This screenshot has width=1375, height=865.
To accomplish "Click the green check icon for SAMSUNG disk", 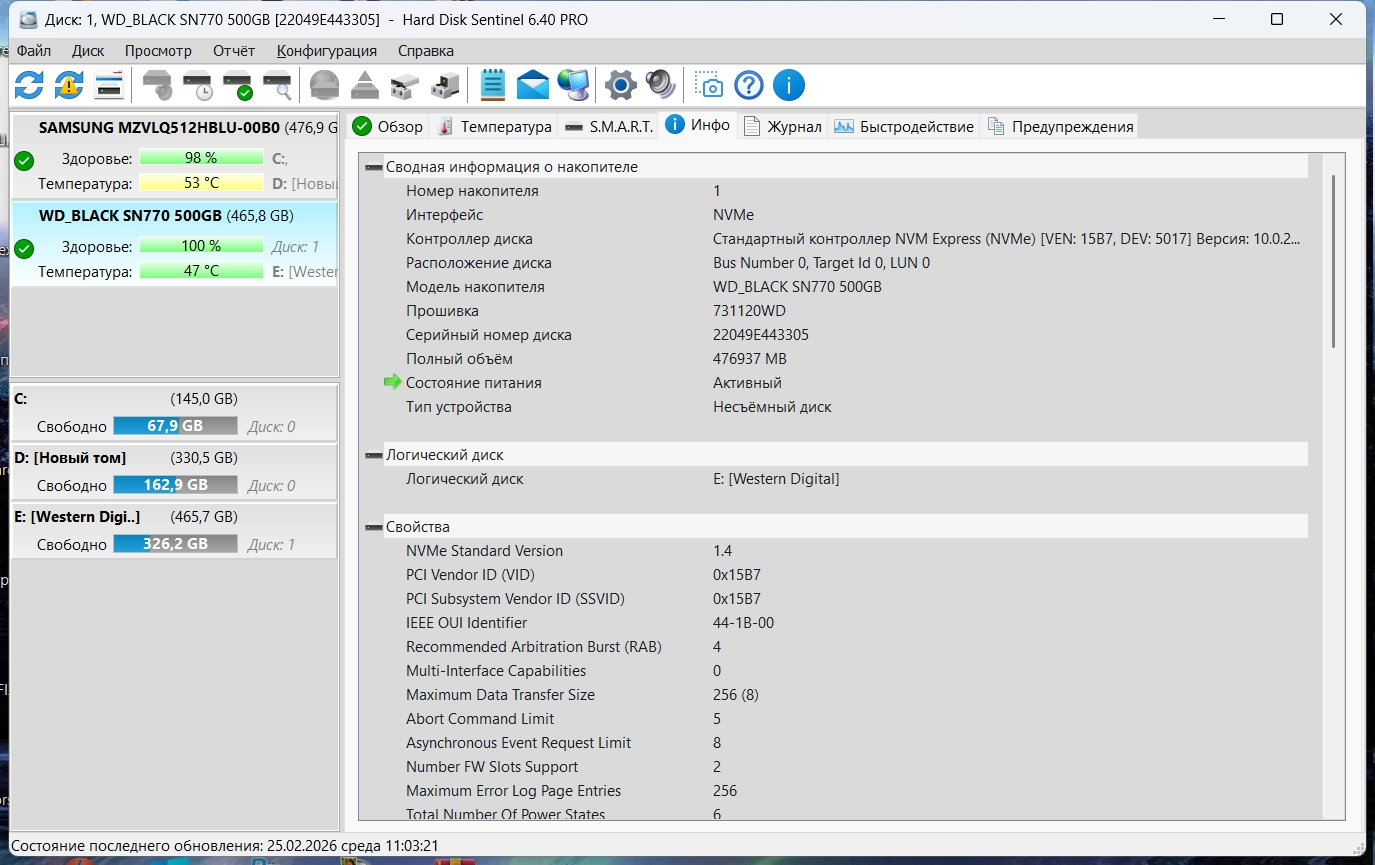I will pos(25,160).
